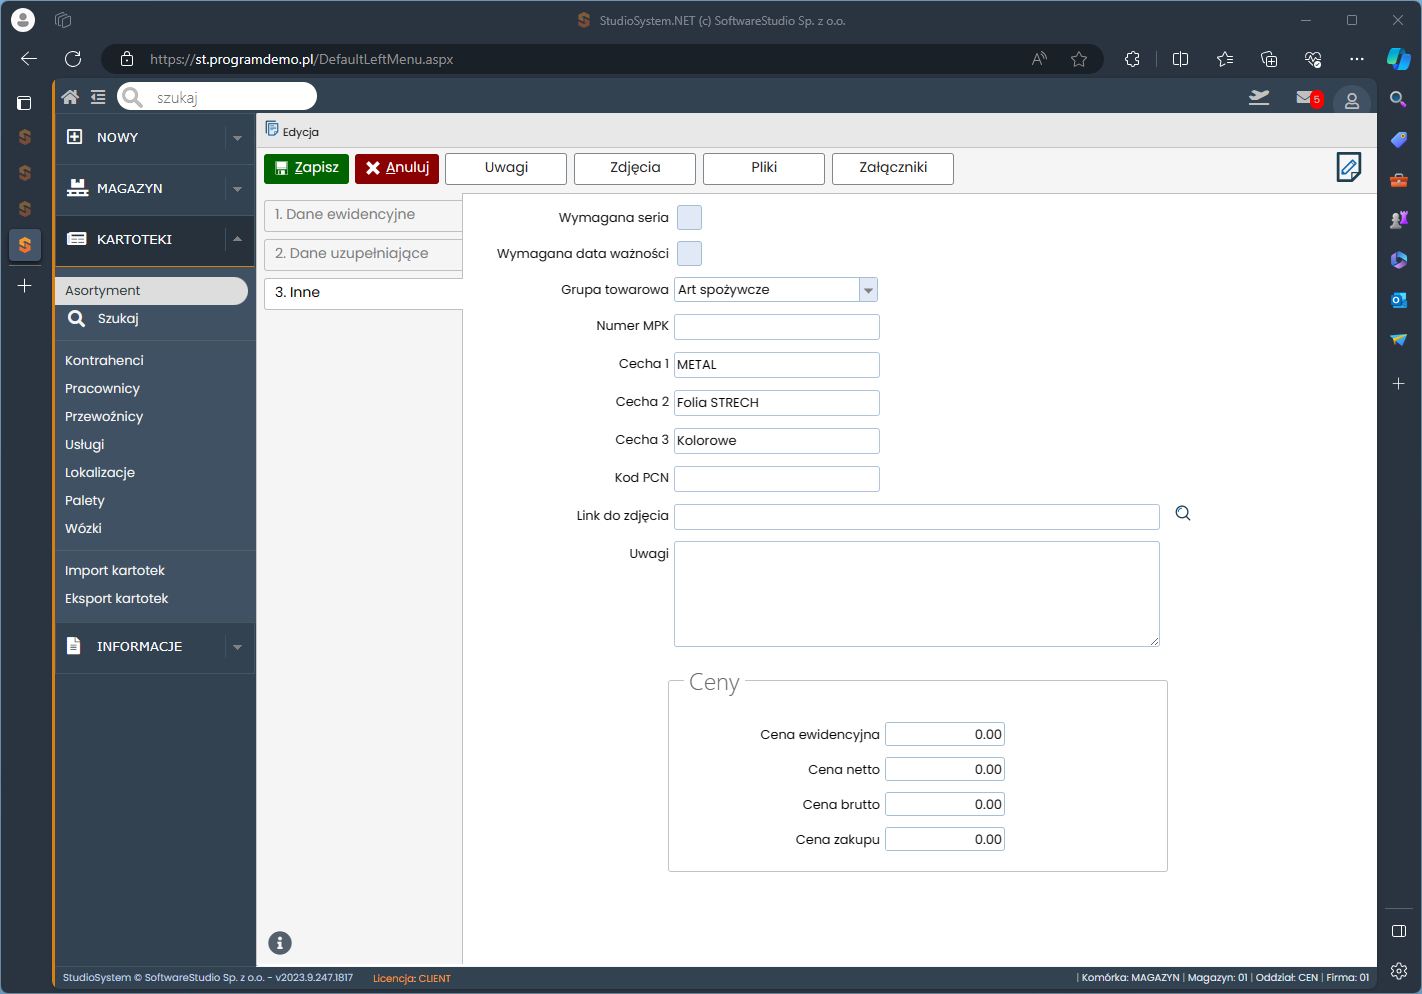Screen dimensions: 1422x994
Task: Open Palety in the sidebar
Action: coord(85,500)
